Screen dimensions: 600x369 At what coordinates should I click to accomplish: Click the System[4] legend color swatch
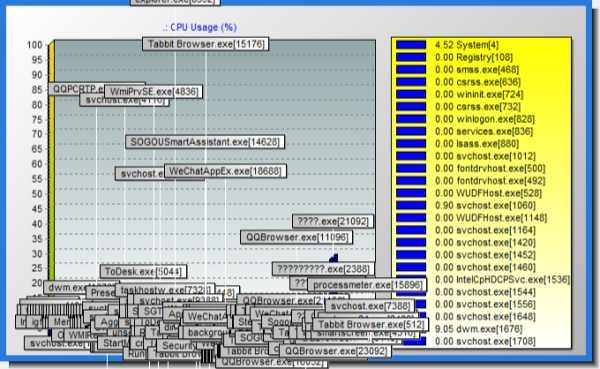click(x=411, y=45)
